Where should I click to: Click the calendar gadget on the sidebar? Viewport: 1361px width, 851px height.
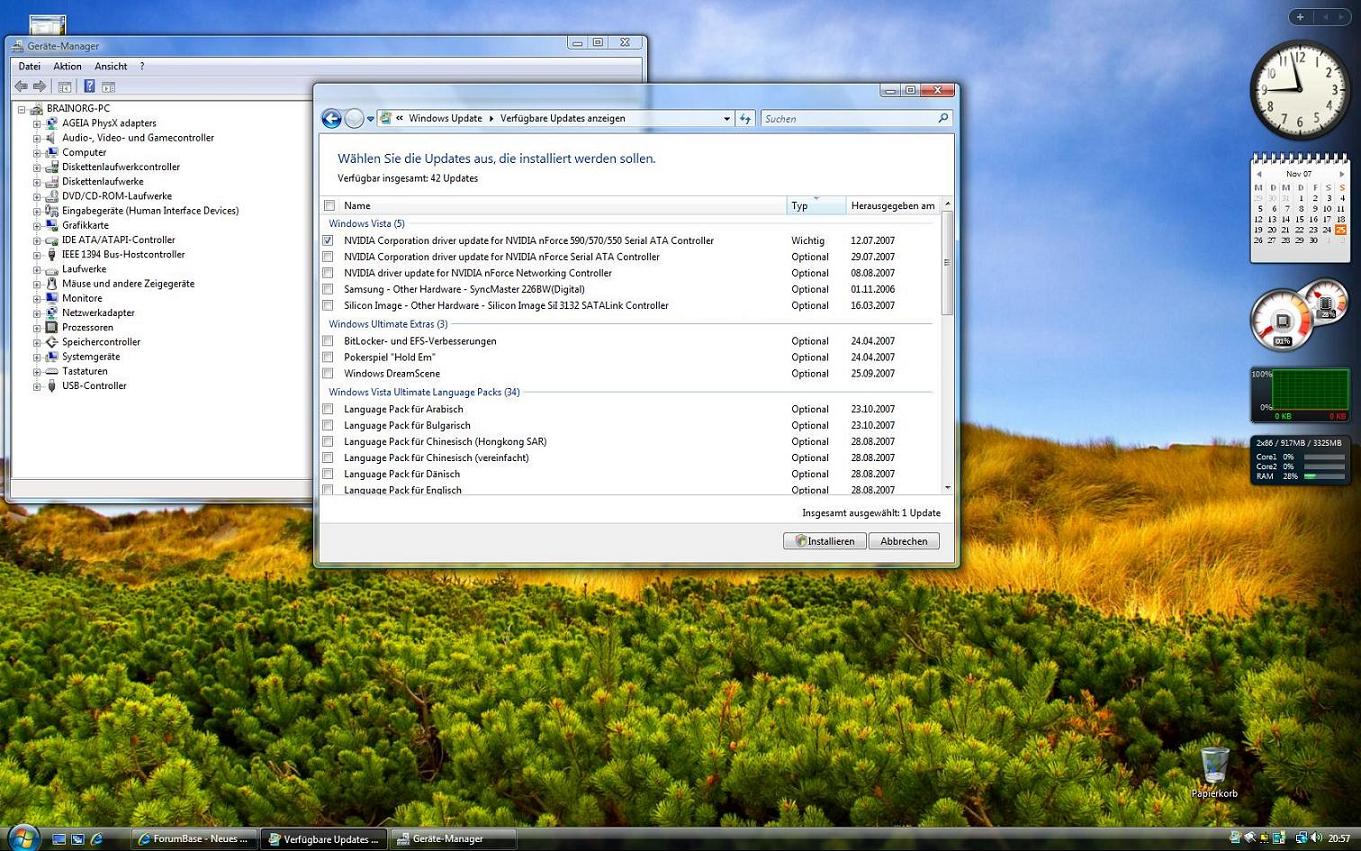[1300, 209]
